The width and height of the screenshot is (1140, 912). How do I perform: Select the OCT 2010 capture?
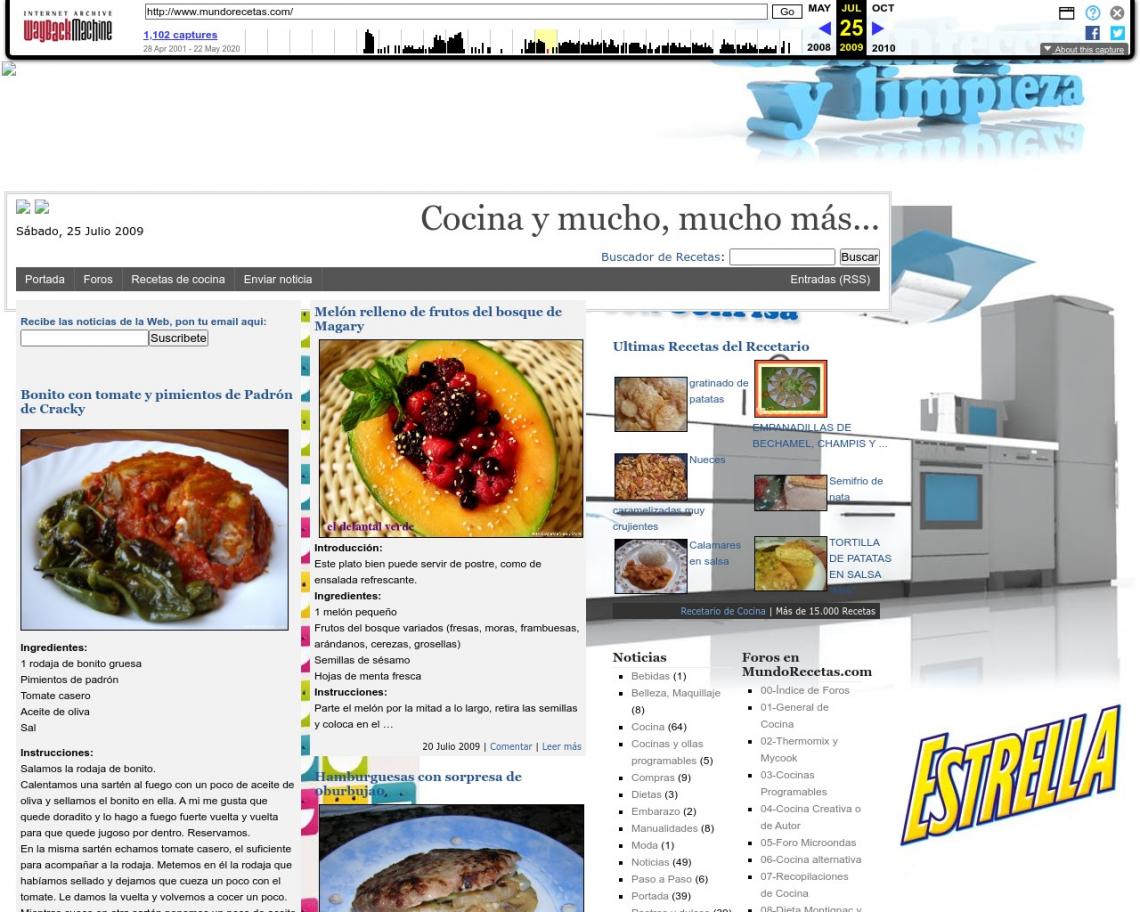pyautogui.click(x=883, y=28)
